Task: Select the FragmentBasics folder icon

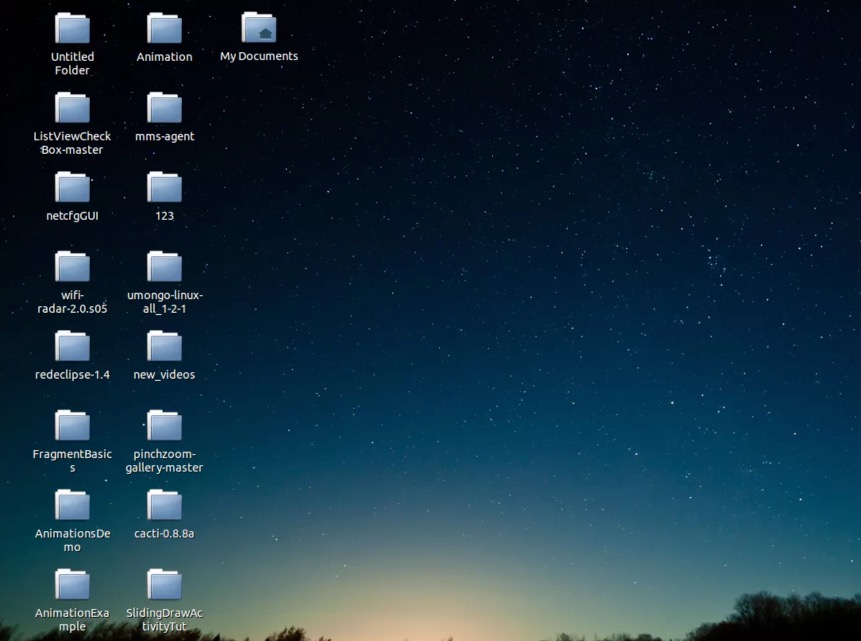Action: (x=72, y=426)
